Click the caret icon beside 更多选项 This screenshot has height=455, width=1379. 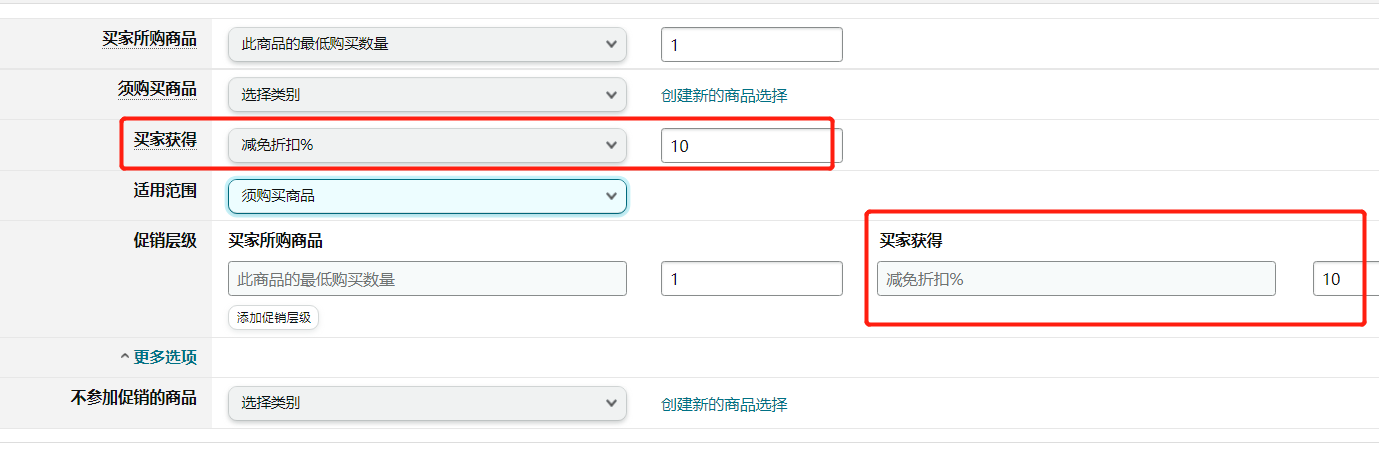pos(124,357)
